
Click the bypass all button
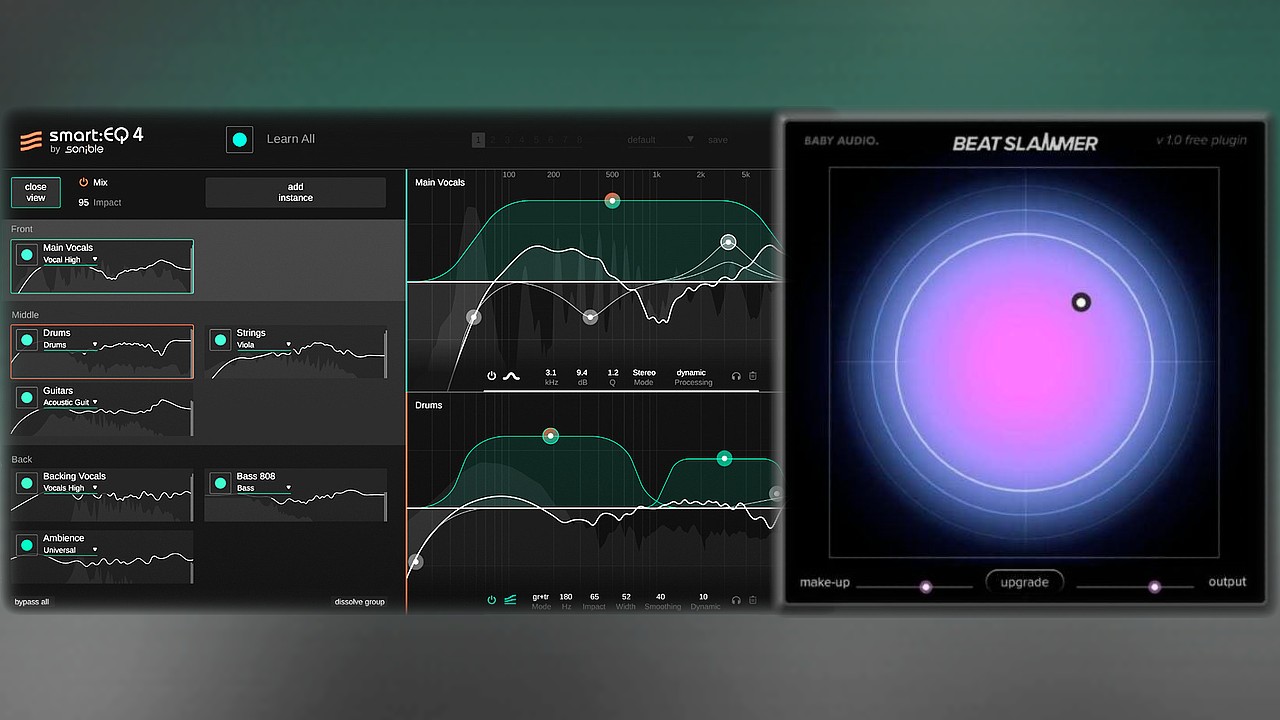coord(32,602)
